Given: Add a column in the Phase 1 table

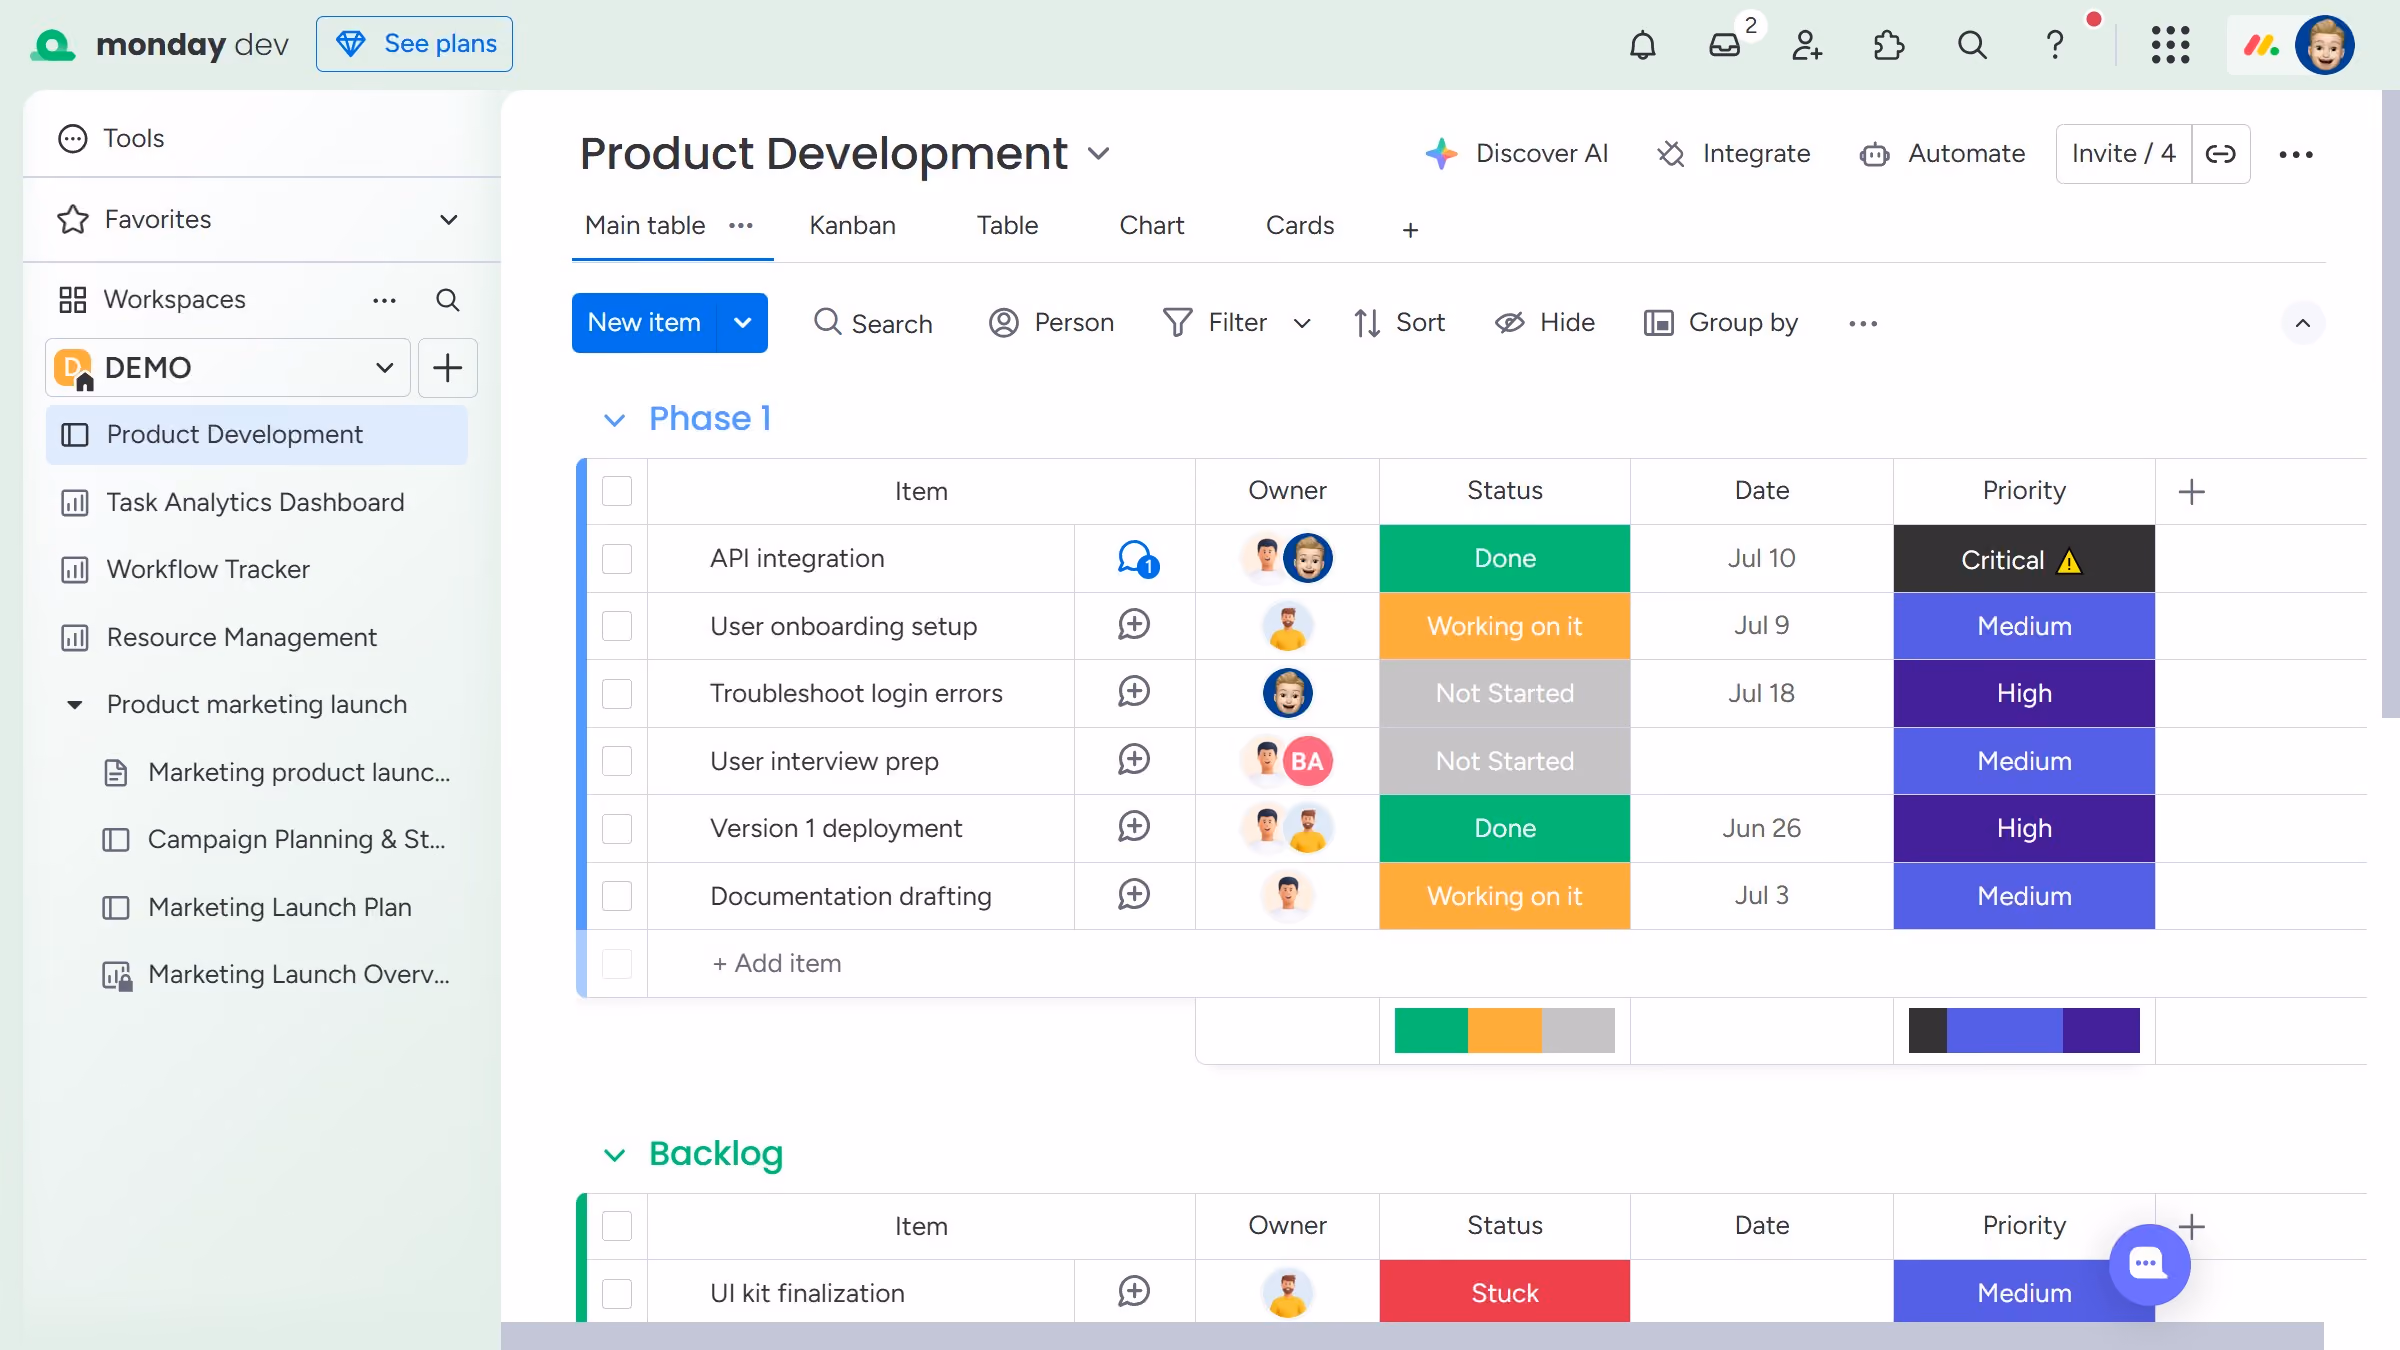Looking at the screenshot, I should click(x=2191, y=491).
